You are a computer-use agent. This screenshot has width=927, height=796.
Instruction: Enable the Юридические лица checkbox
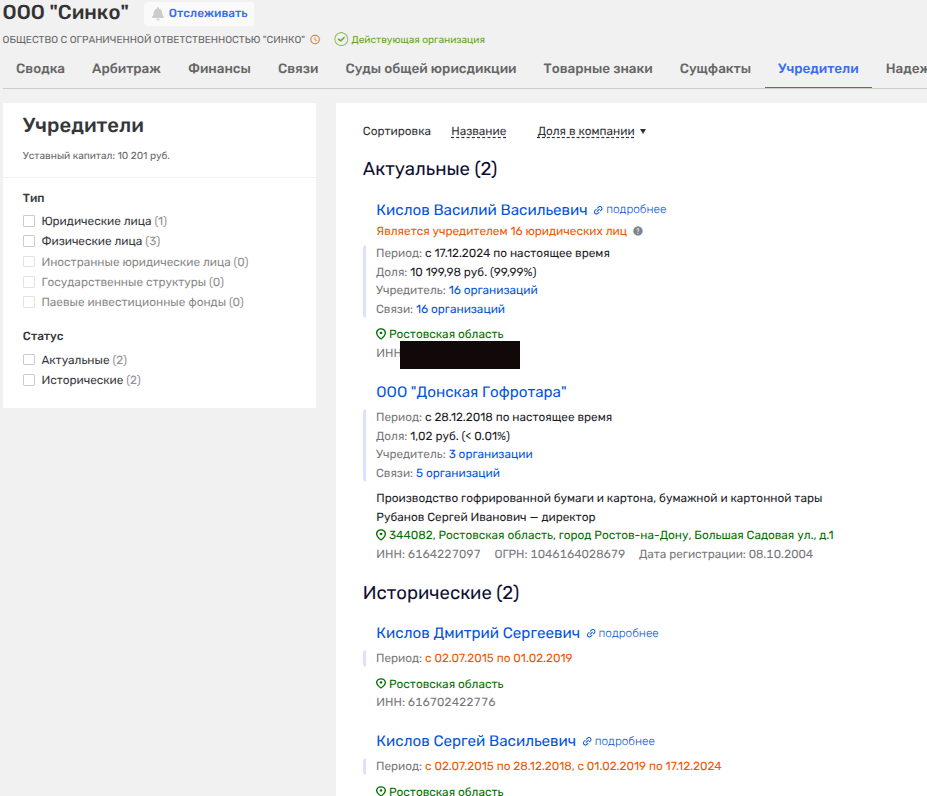pos(29,221)
